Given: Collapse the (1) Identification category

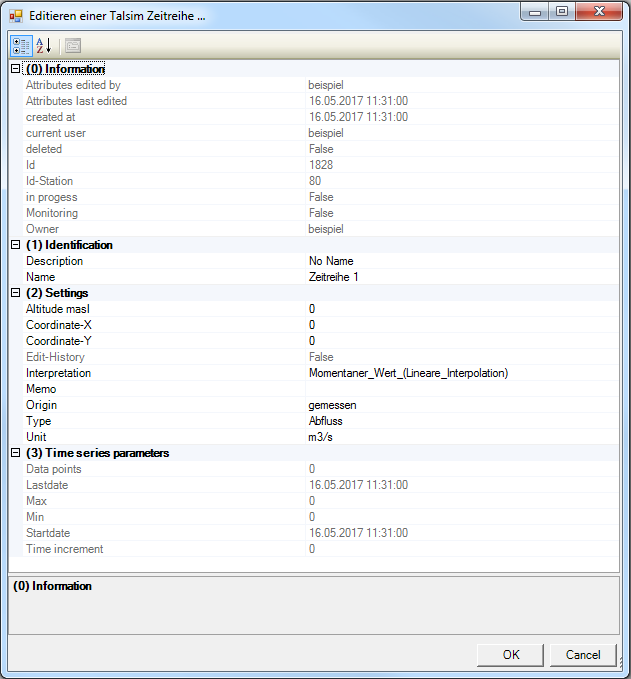Looking at the screenshot, I should coord(15,245).
